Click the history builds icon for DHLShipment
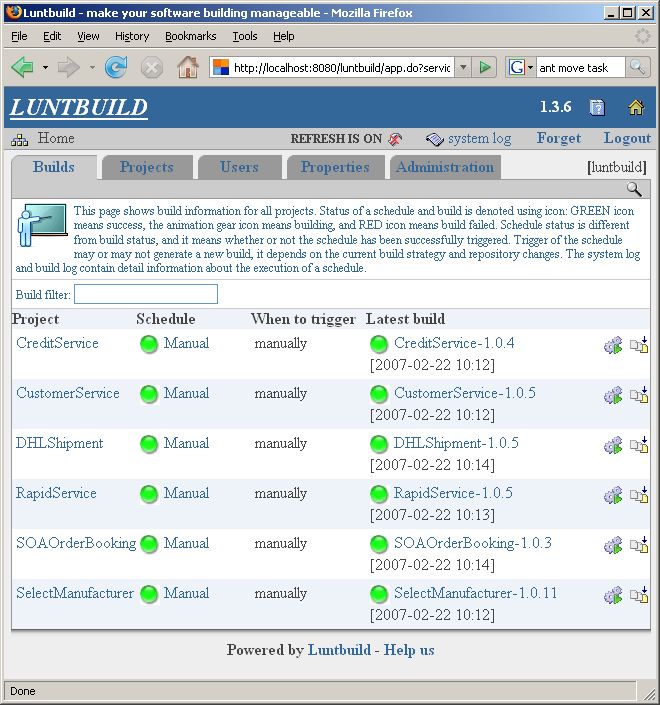 (639, 445)
